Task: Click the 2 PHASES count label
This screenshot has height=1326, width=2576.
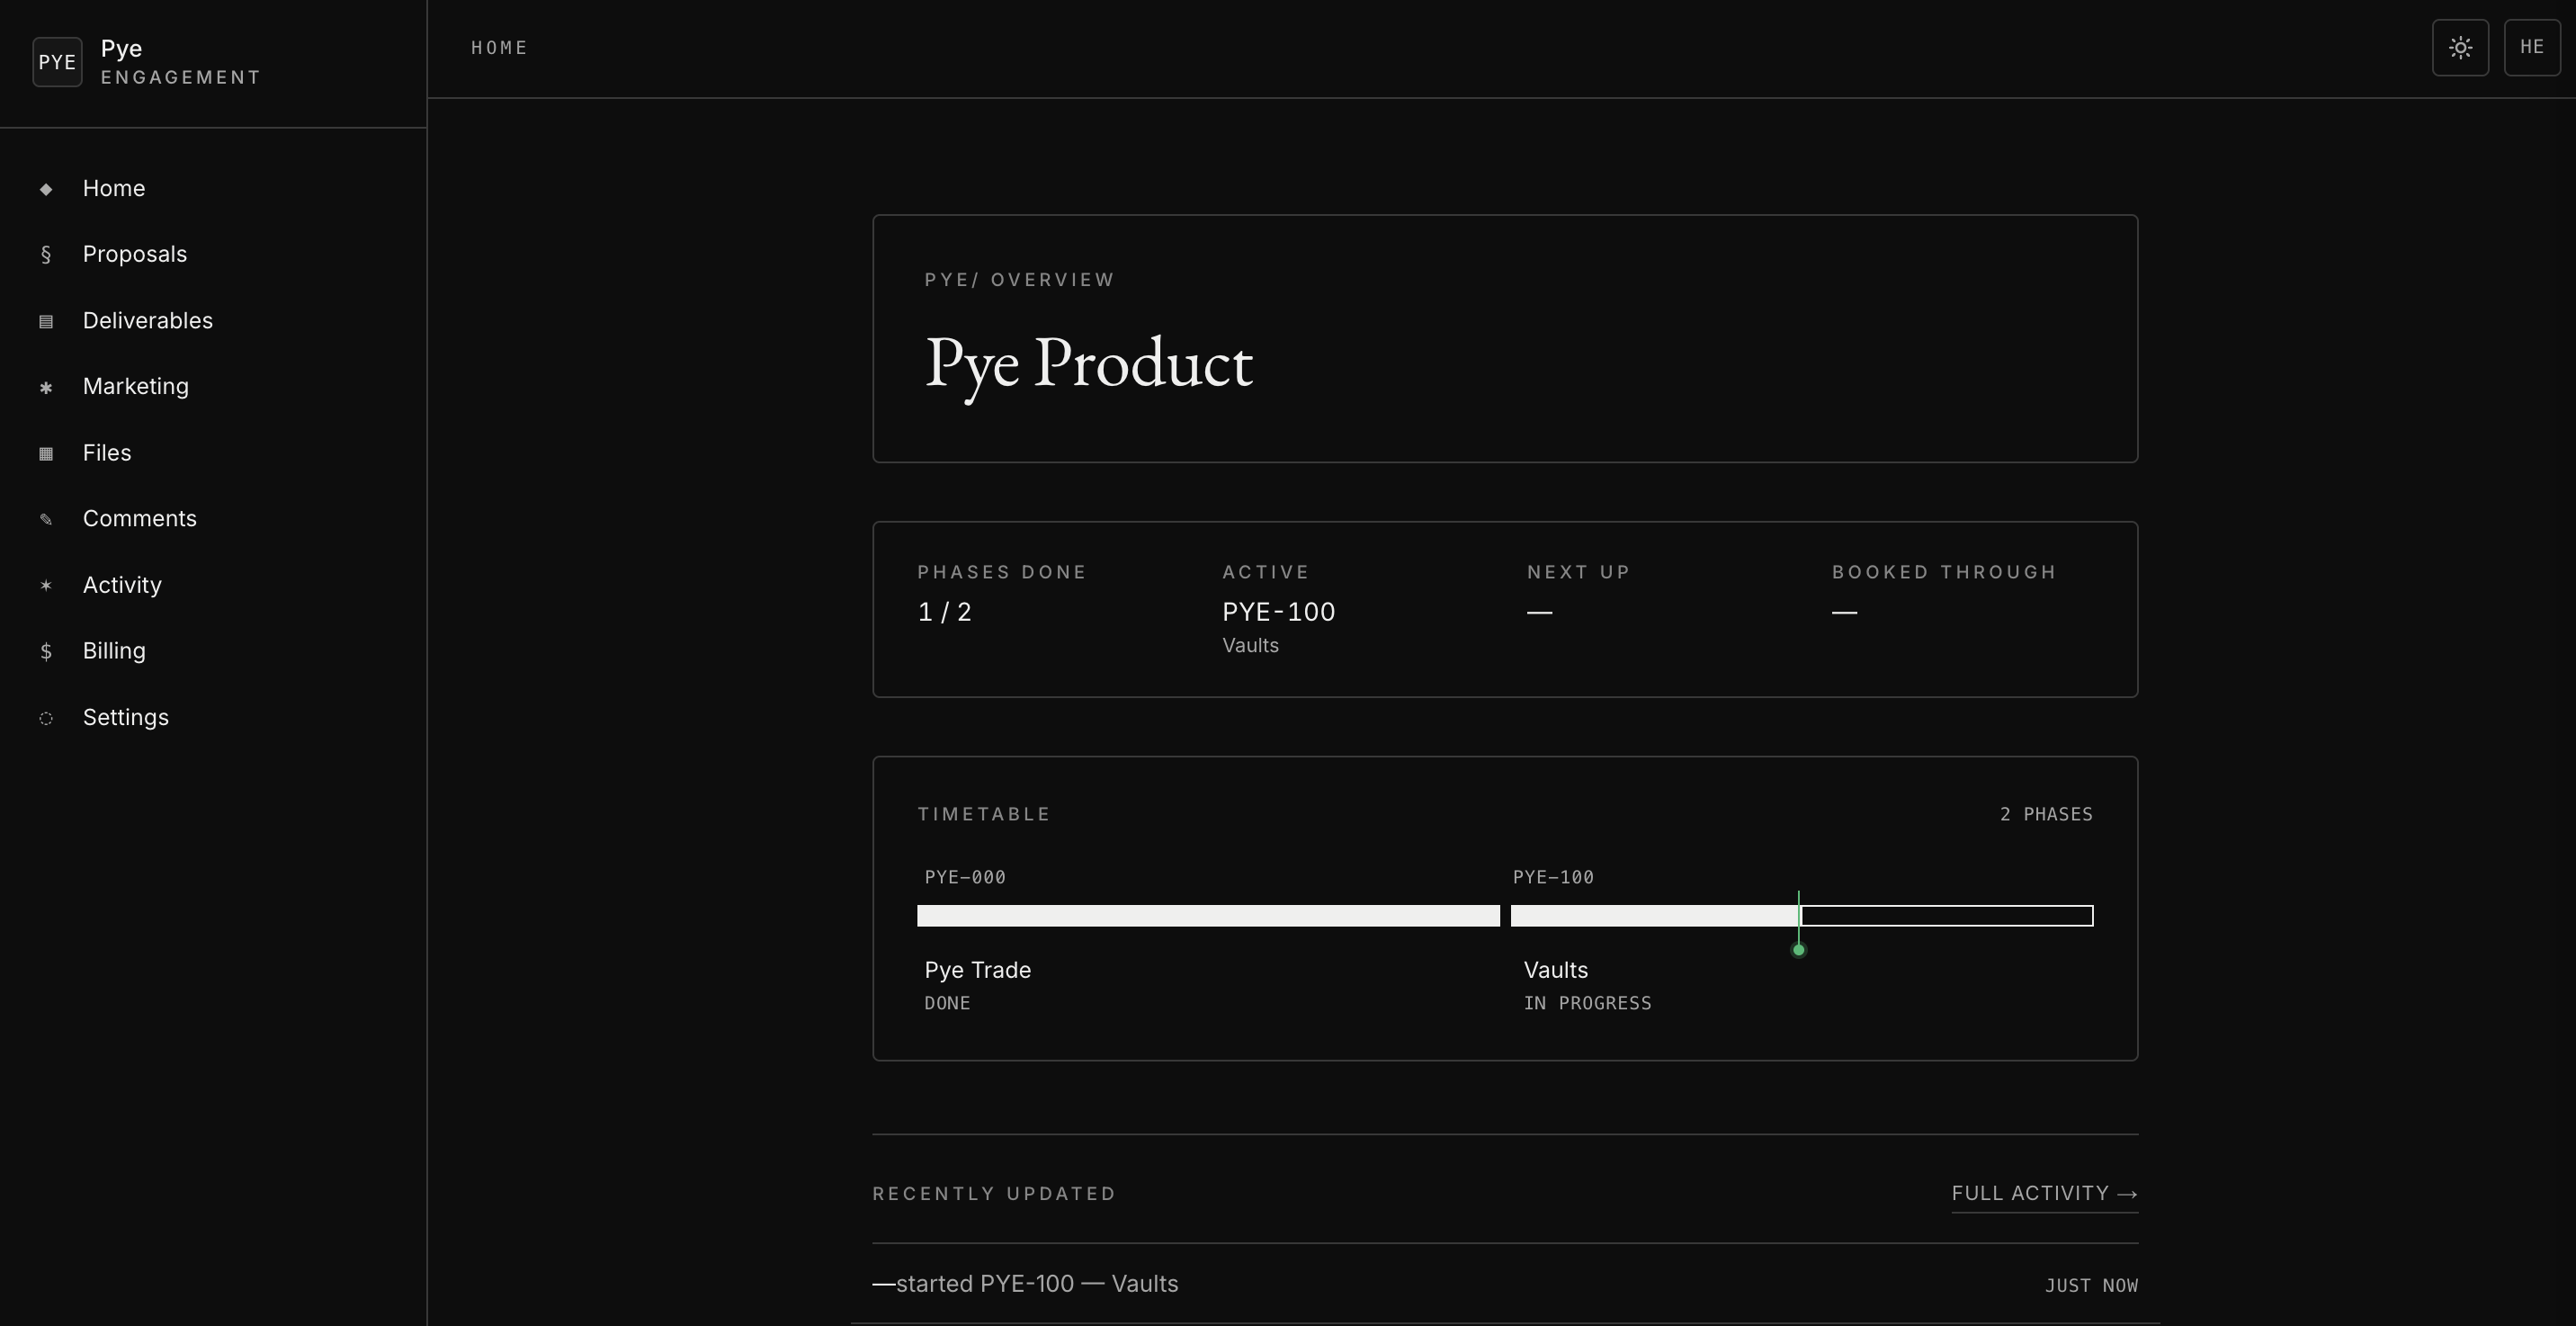Action: pos(2046,814)
